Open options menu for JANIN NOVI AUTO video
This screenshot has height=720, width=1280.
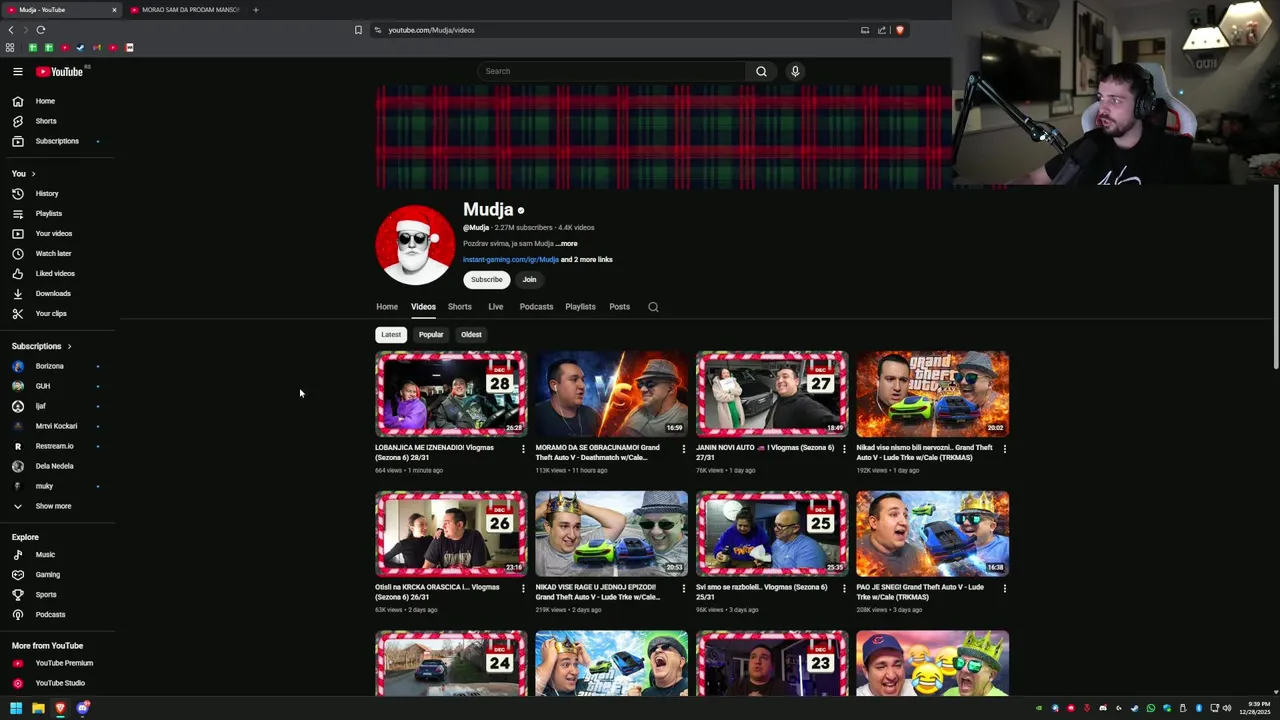coord(844,449)
